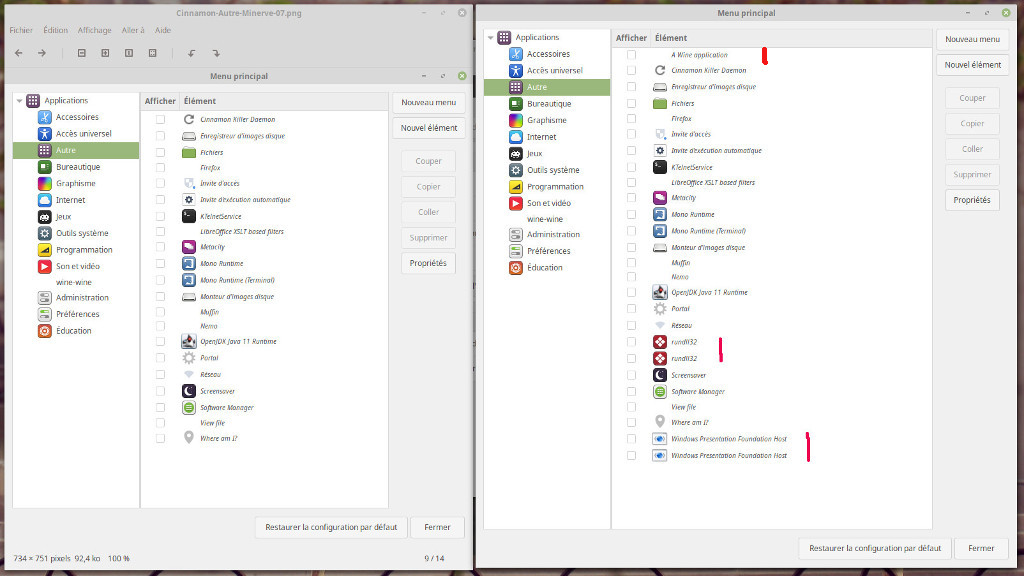Click the next image arrow in viewer toolbar
The width and height of the screenshot is (1024, 576).
42,53
